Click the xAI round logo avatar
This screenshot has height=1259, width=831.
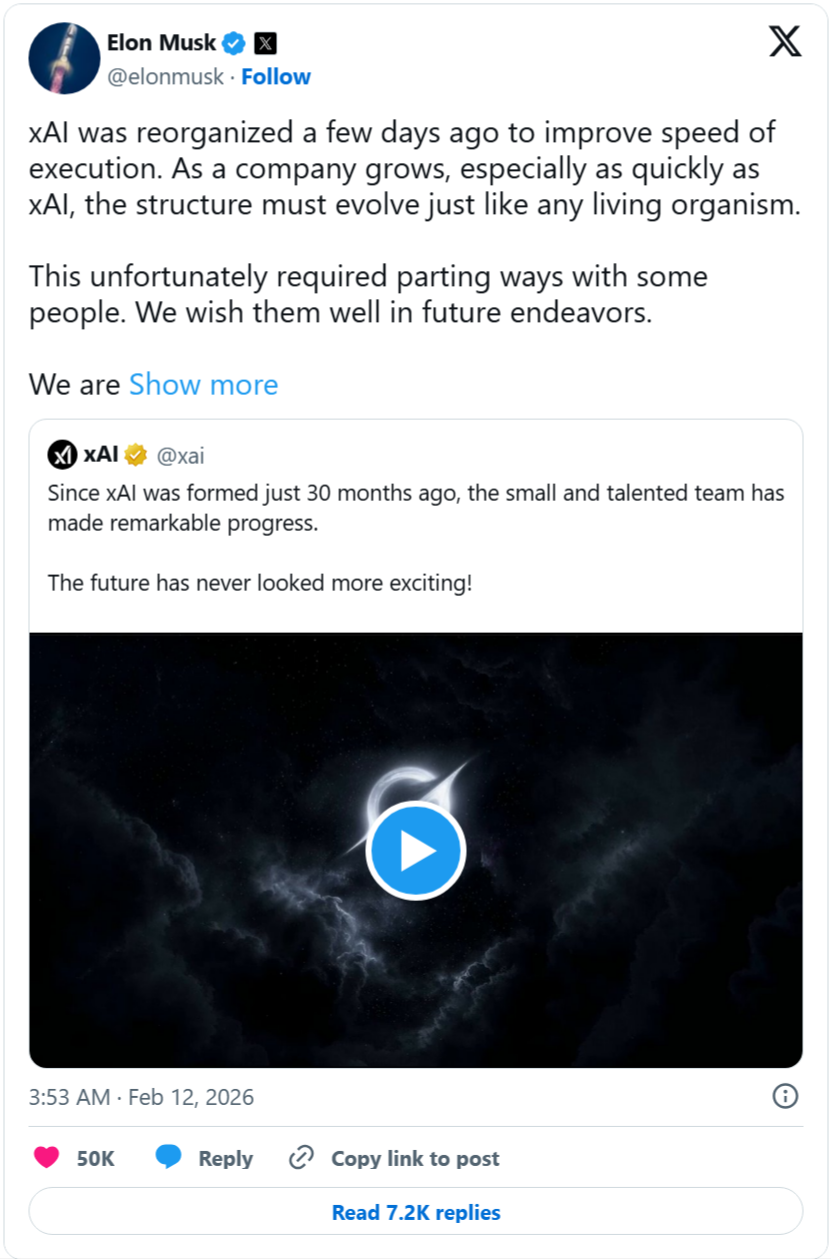[x=63, y=455]
